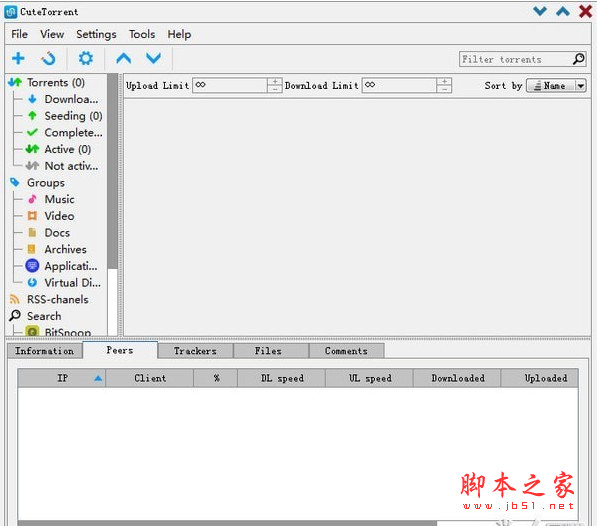Switch to the Comments tab
This screenshot has height=526, width=597.
(x=346, y=351)
